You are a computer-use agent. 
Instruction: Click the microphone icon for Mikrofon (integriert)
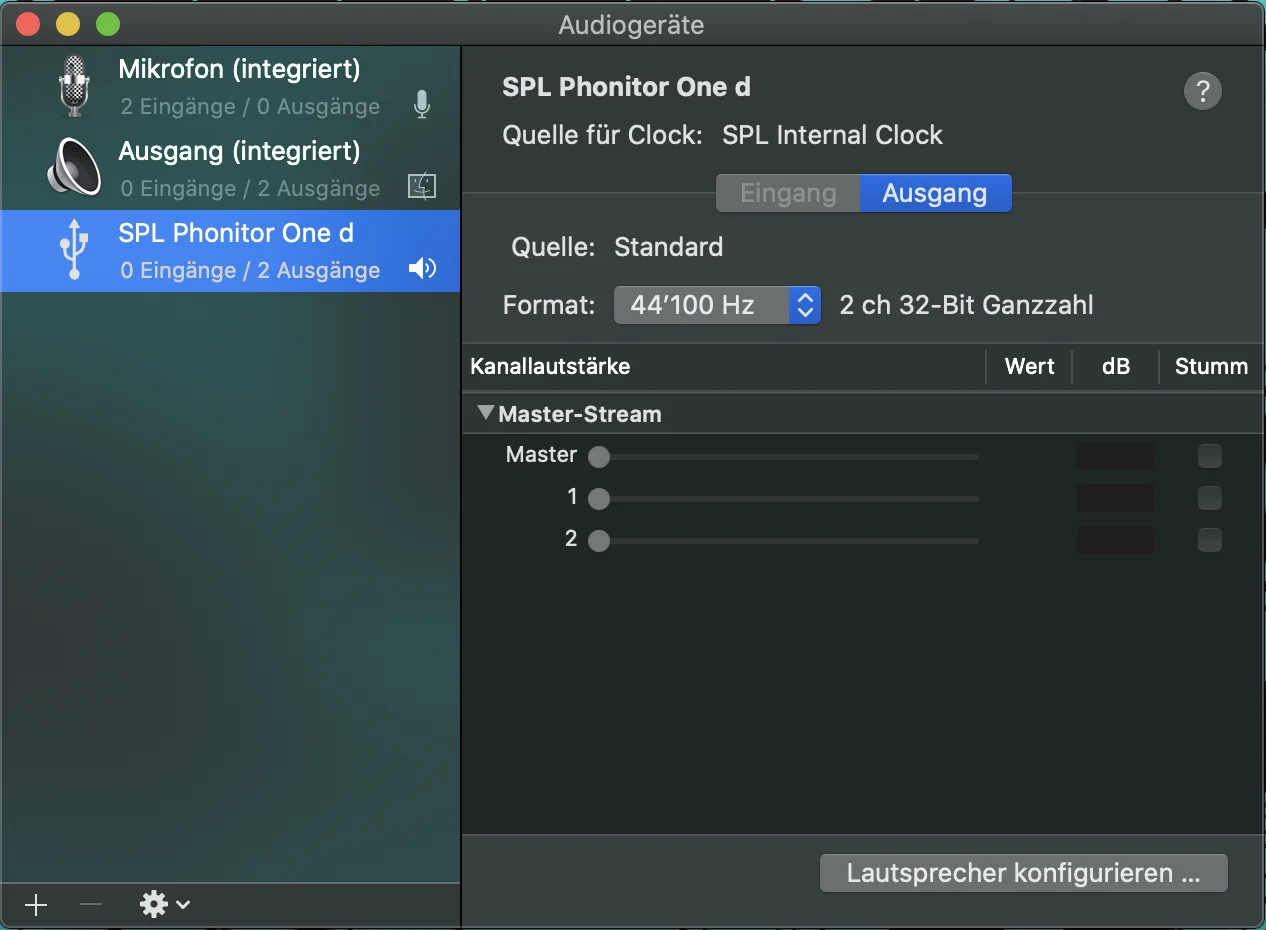point(74,87)
